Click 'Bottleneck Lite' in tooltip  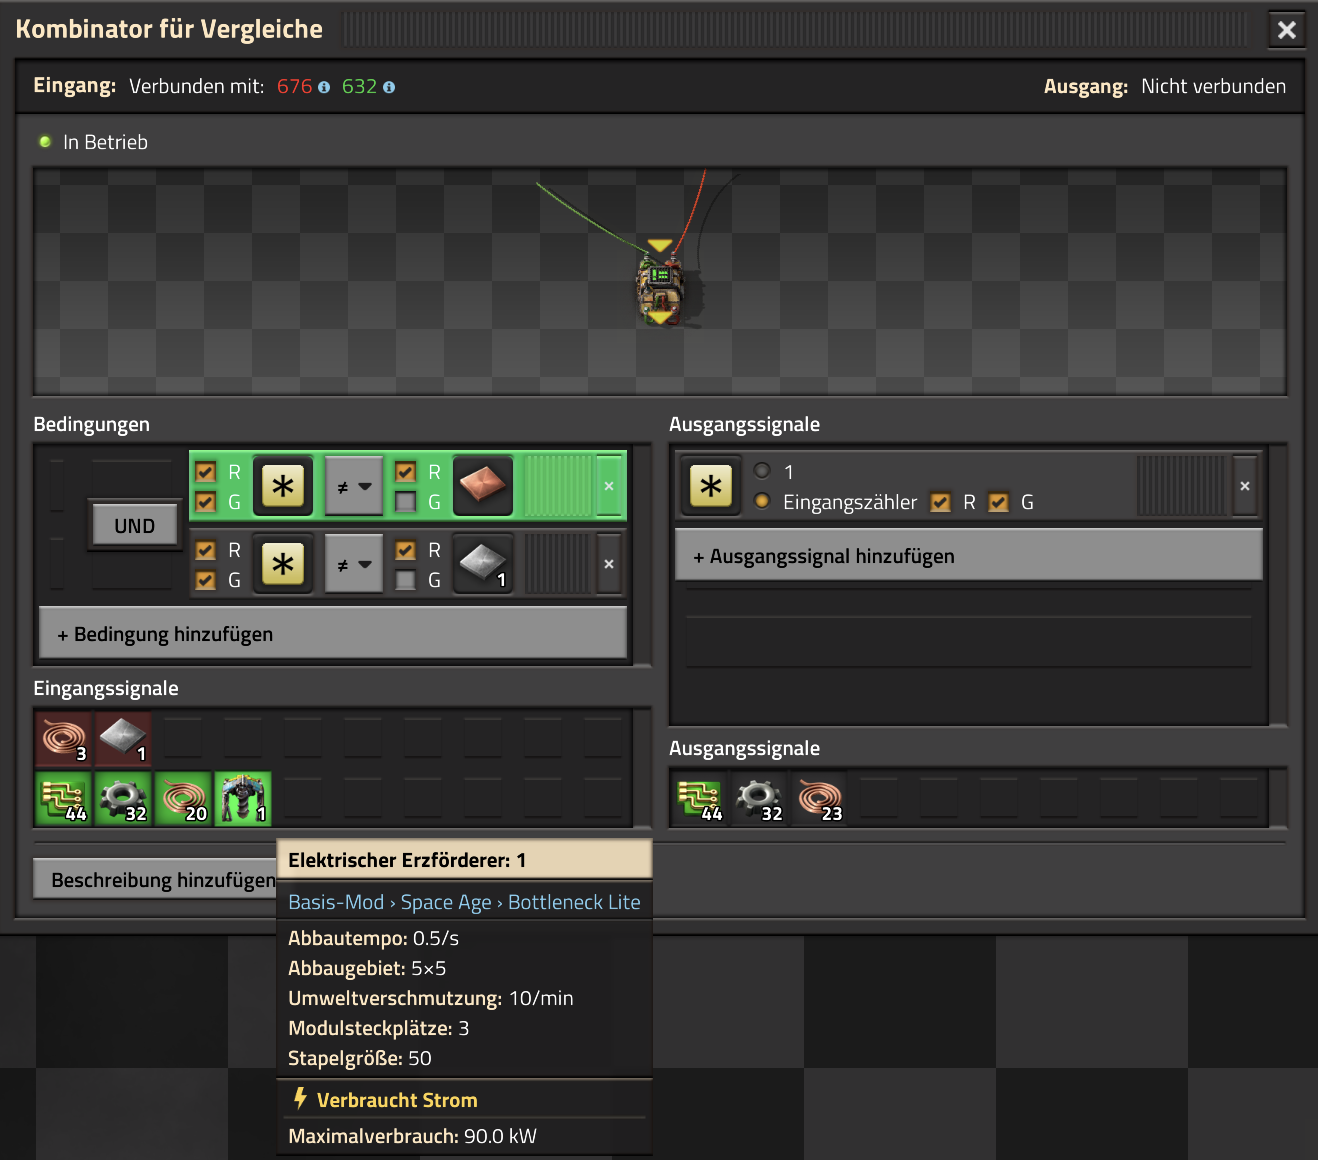tap(574, 902)
